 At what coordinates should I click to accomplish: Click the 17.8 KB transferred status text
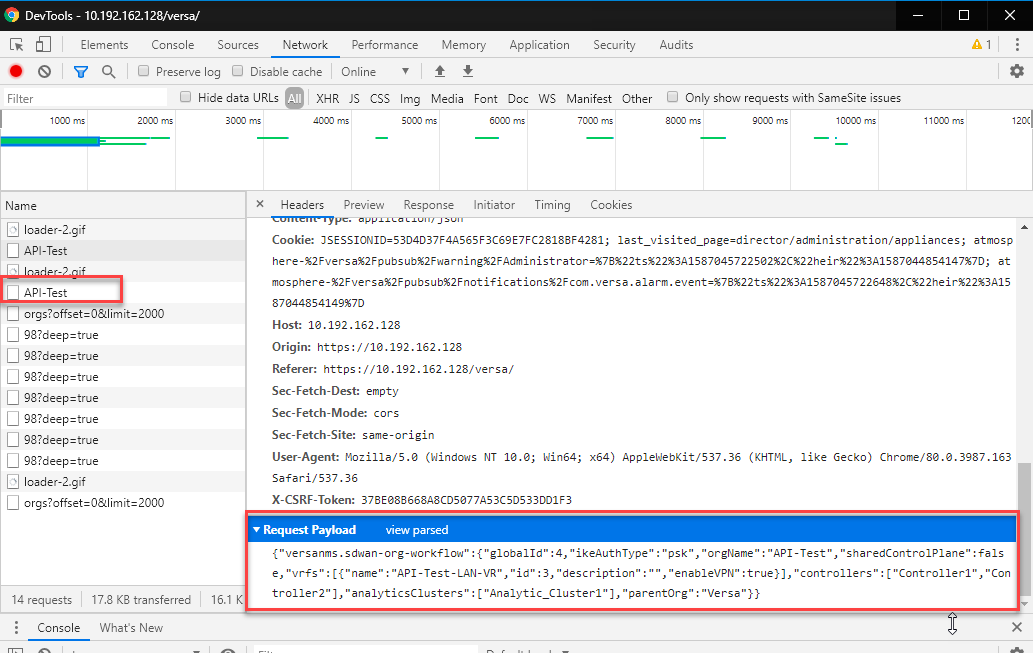(x=141, y=600)
